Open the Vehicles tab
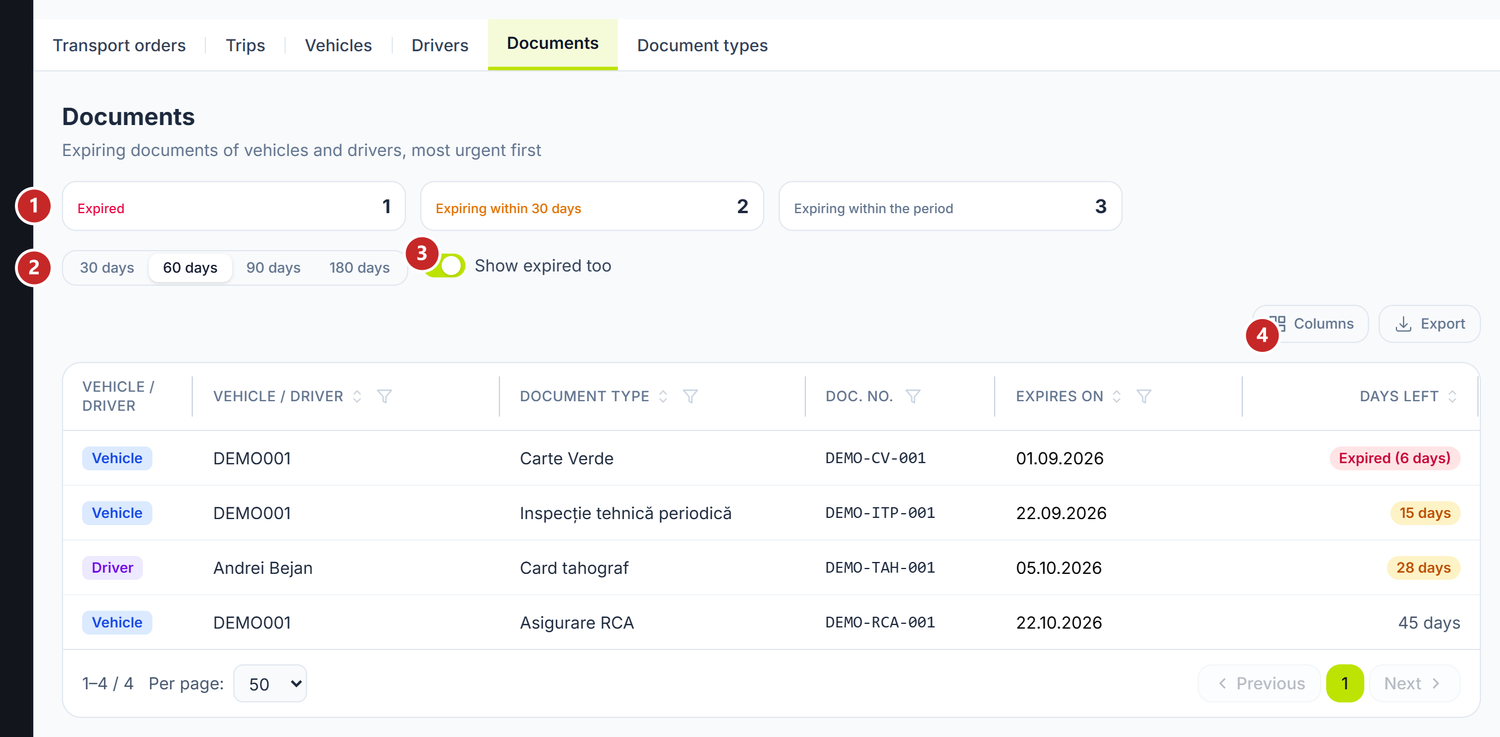The height and width of the screenshot is (737, 1500). [338, 45]
